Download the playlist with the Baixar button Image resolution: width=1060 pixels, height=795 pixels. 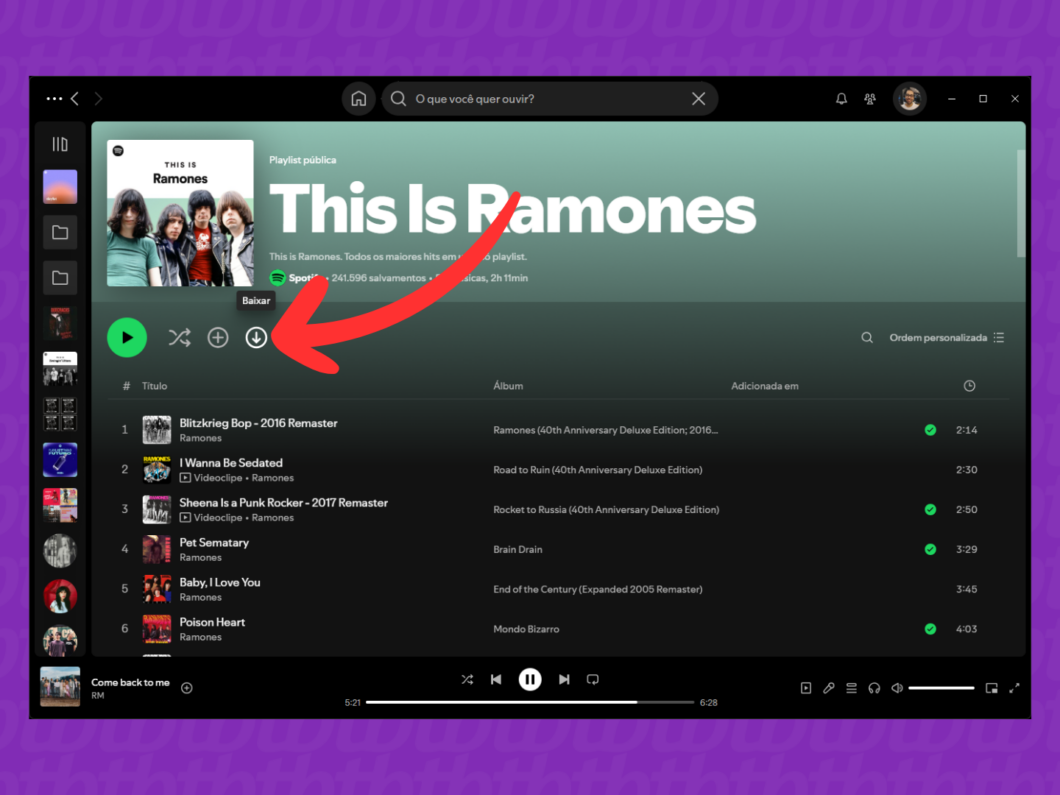[x=256, y=337]
